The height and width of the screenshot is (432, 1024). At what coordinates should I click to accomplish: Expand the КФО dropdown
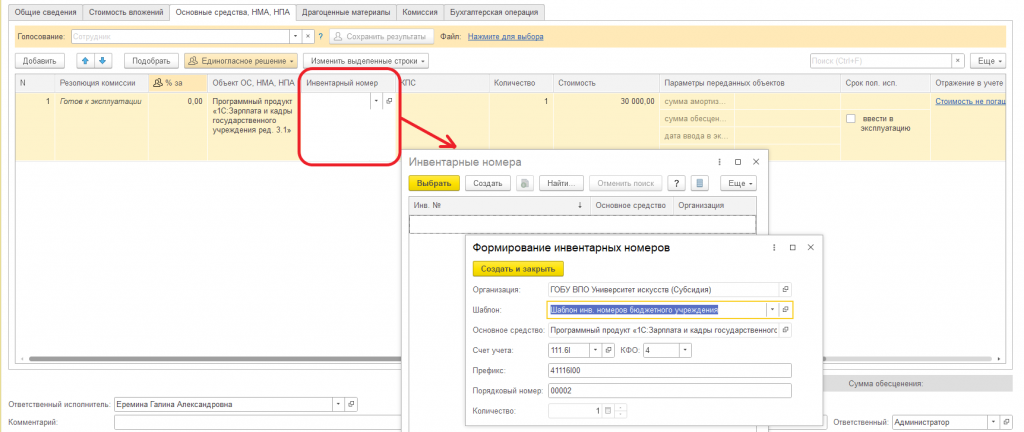686,350
